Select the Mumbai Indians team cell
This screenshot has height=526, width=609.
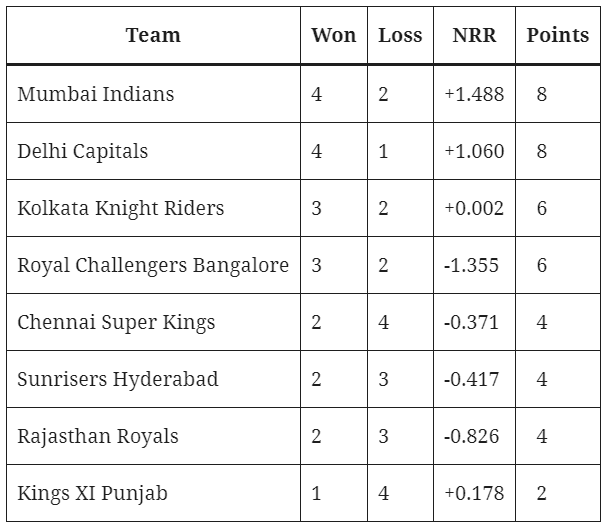tap(153, 94)
